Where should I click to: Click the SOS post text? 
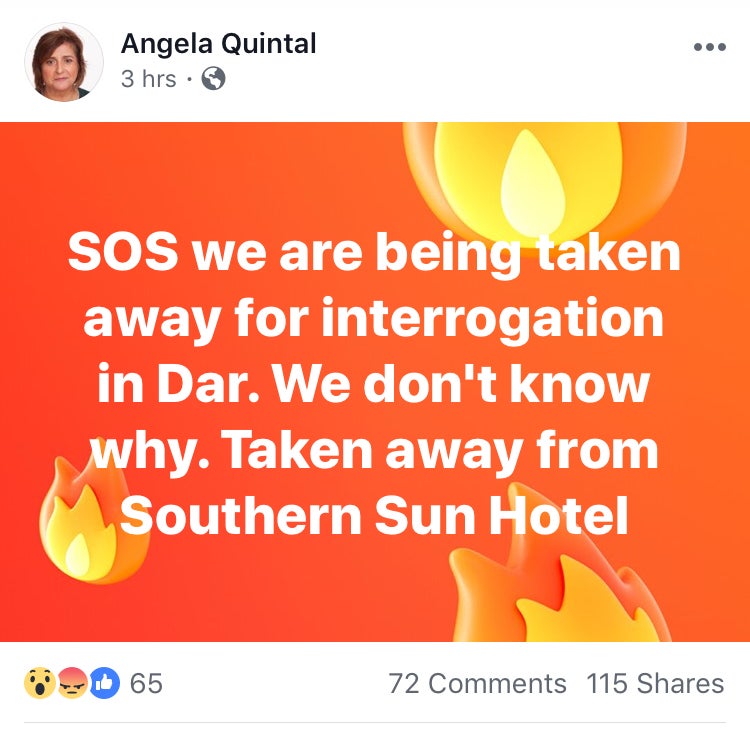[x=374, y=383]
